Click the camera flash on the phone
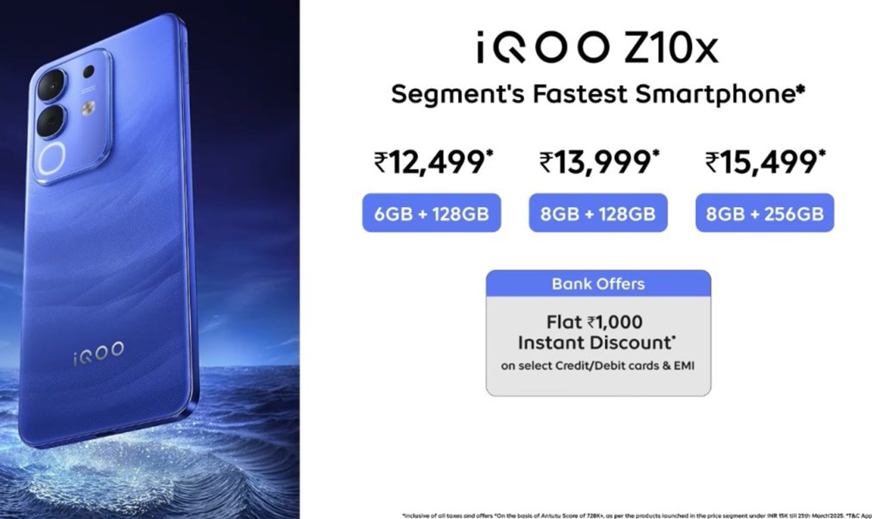 (x=88, y=108)
